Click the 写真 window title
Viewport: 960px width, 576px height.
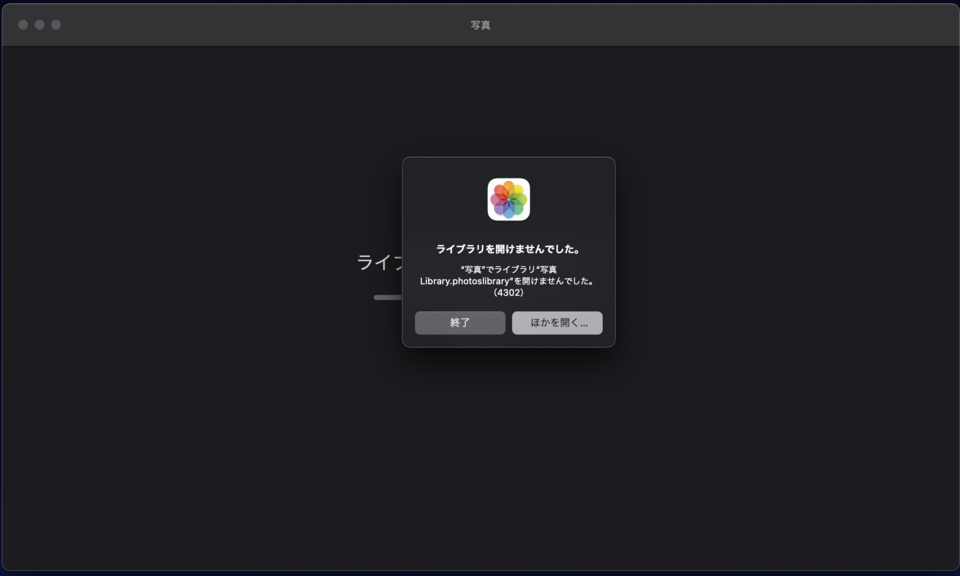[481, 25]
